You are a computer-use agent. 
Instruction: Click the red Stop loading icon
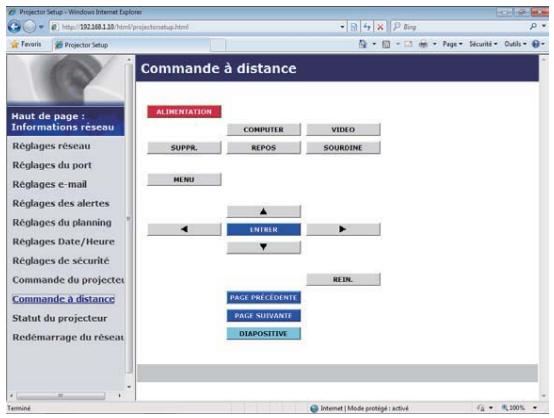(x=380, y=27)
